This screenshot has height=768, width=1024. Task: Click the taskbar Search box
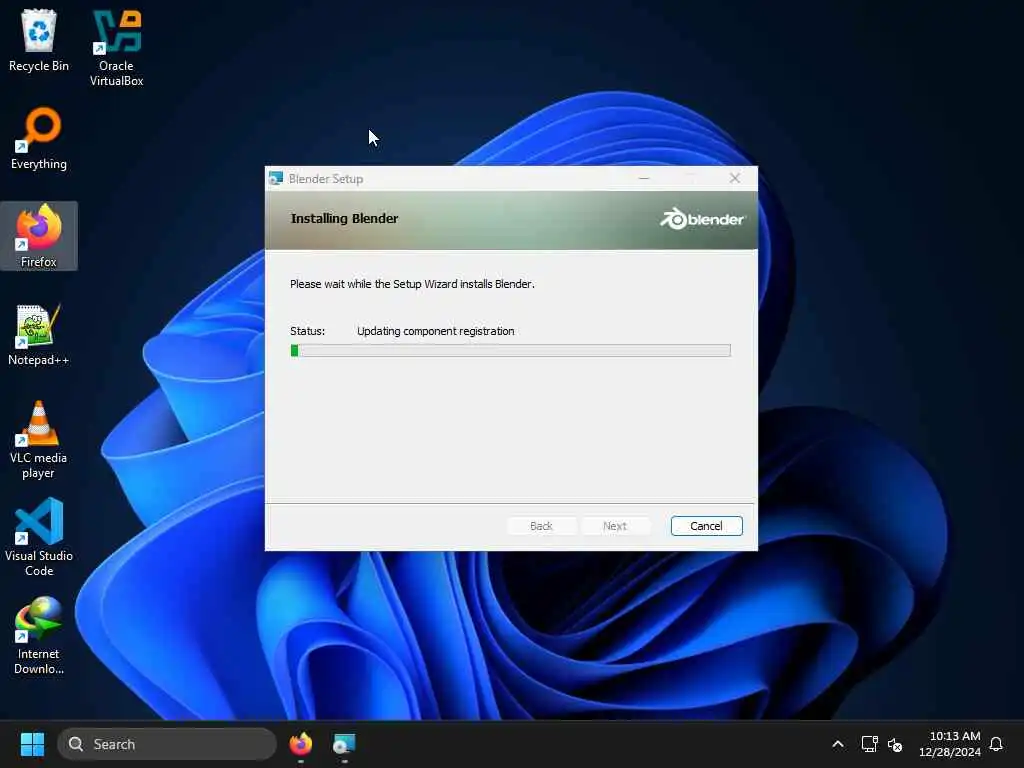167,744
